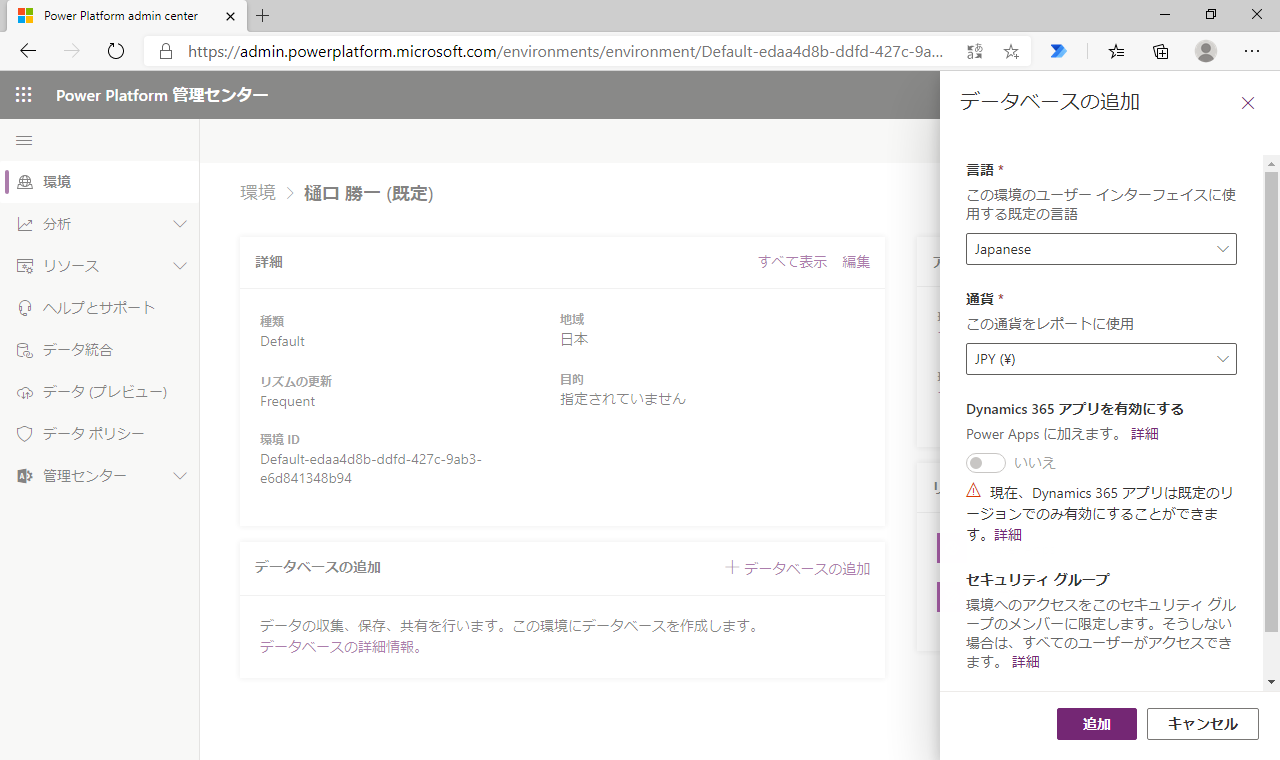Click the ヘルプとサポート headset icon
The height and width of the screenshot is (760, 1280).
(x=25, y=308)
